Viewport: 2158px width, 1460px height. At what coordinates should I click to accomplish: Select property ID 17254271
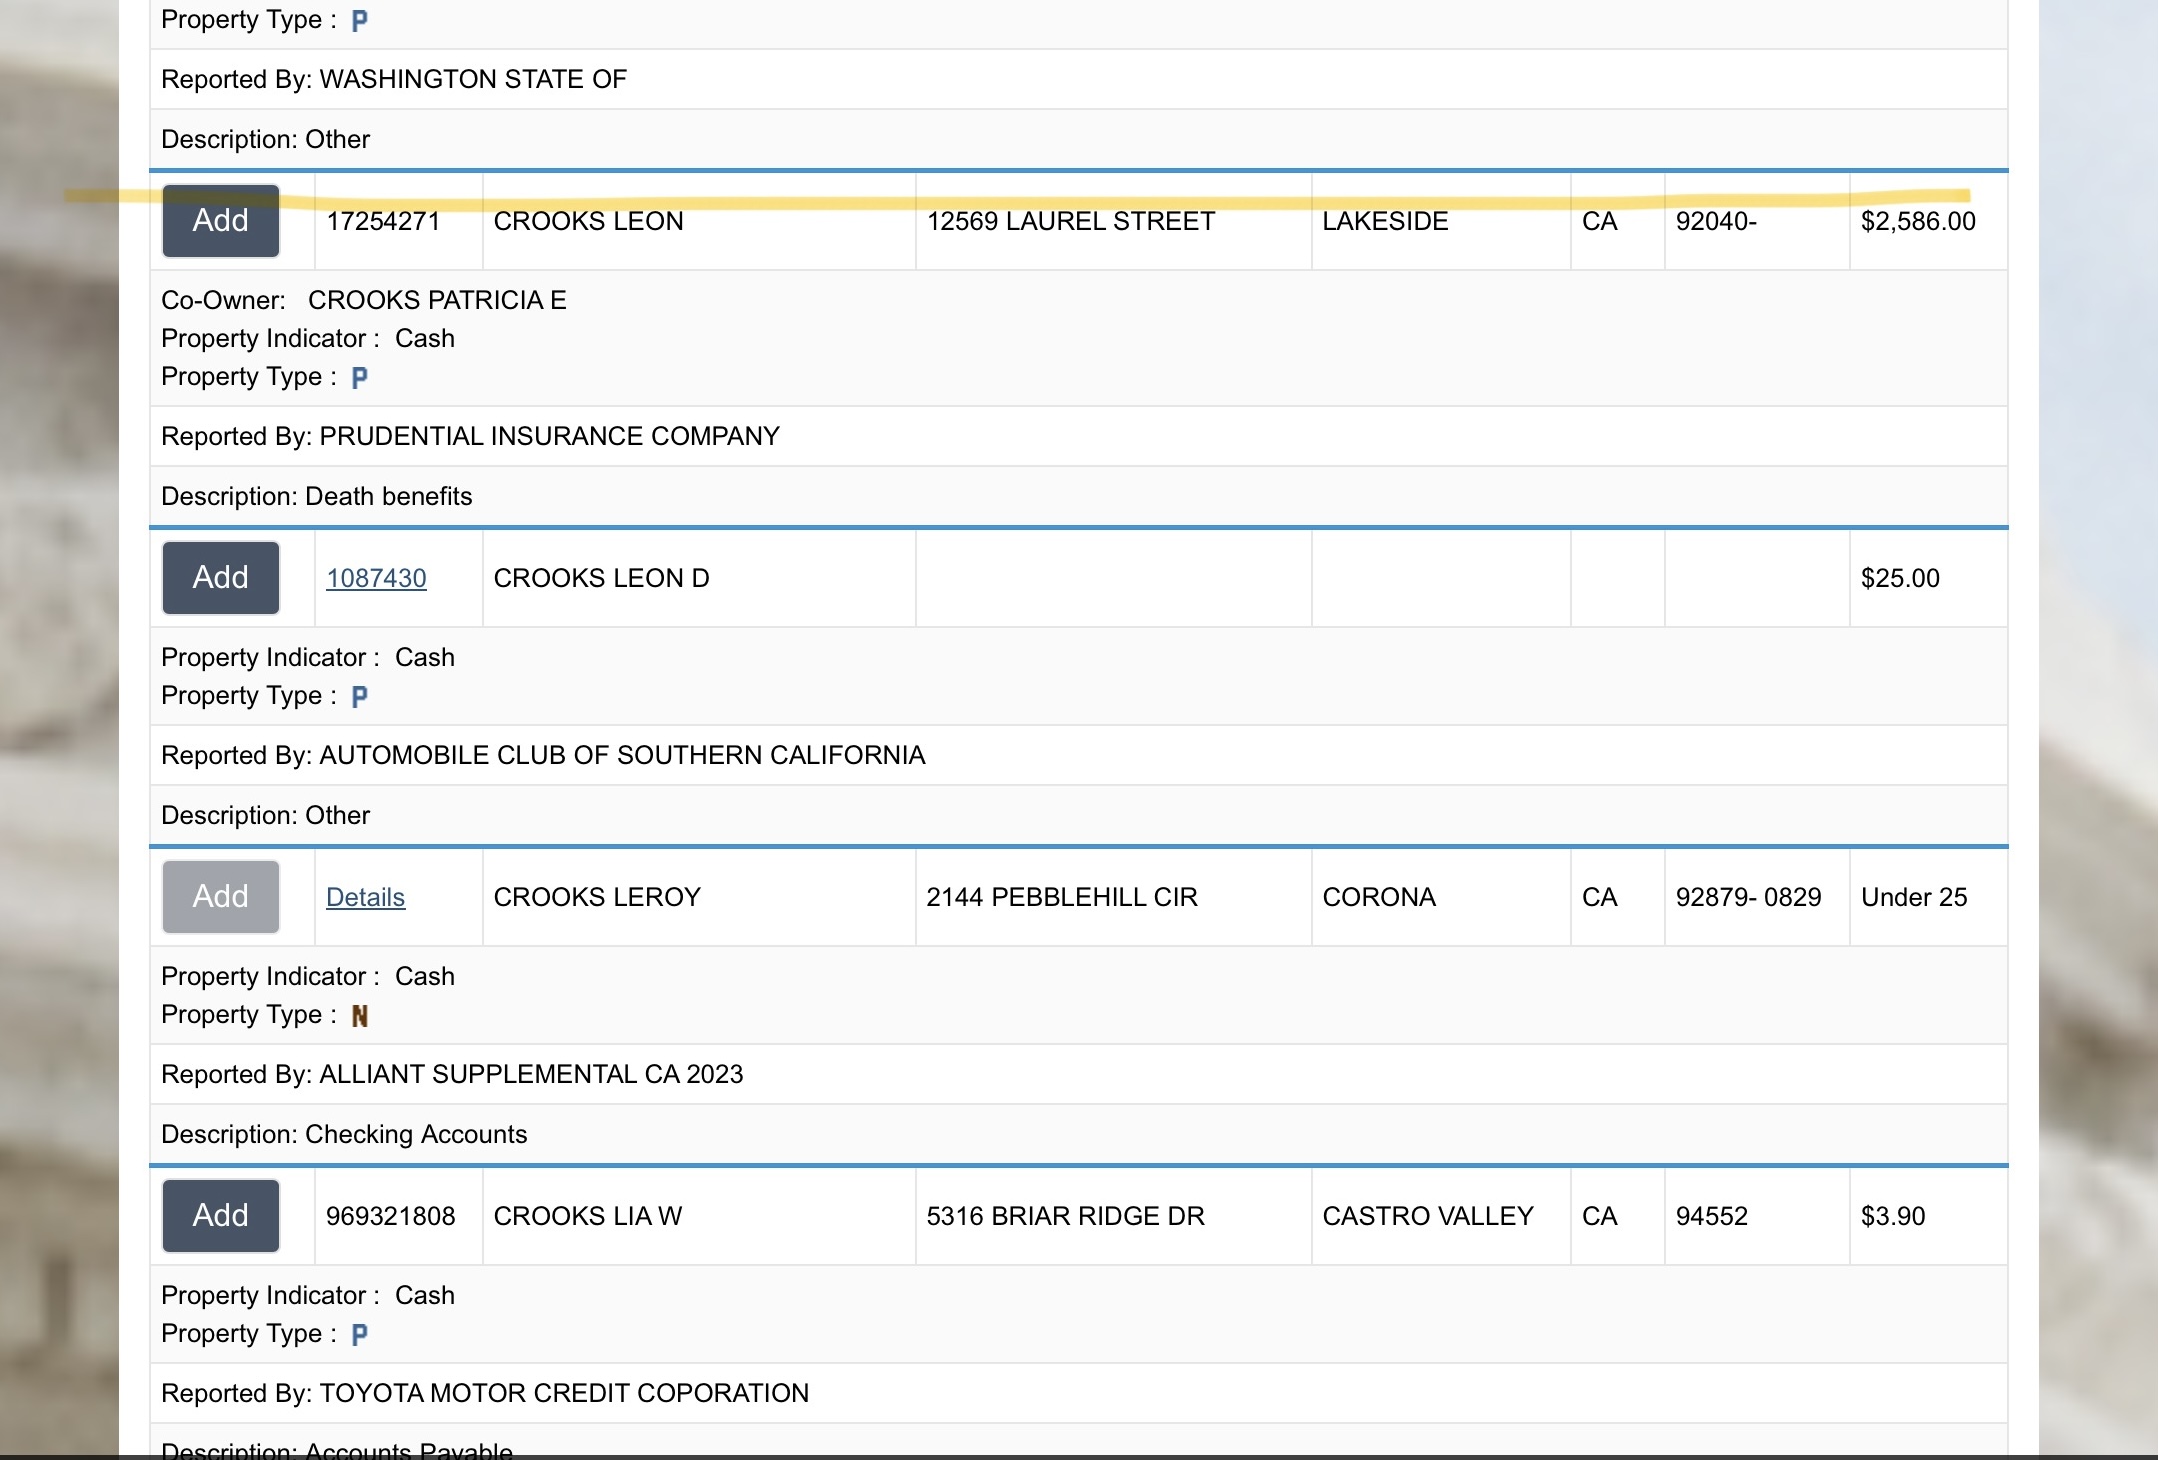[383, 221]
